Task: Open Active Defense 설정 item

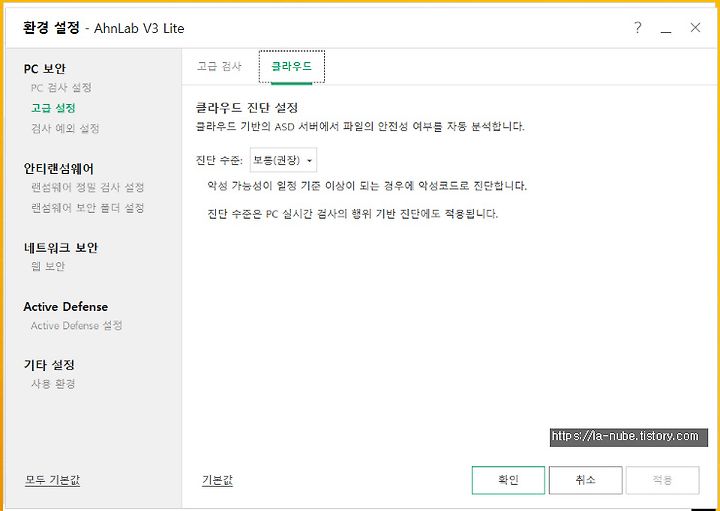Action: coord(76,326)
